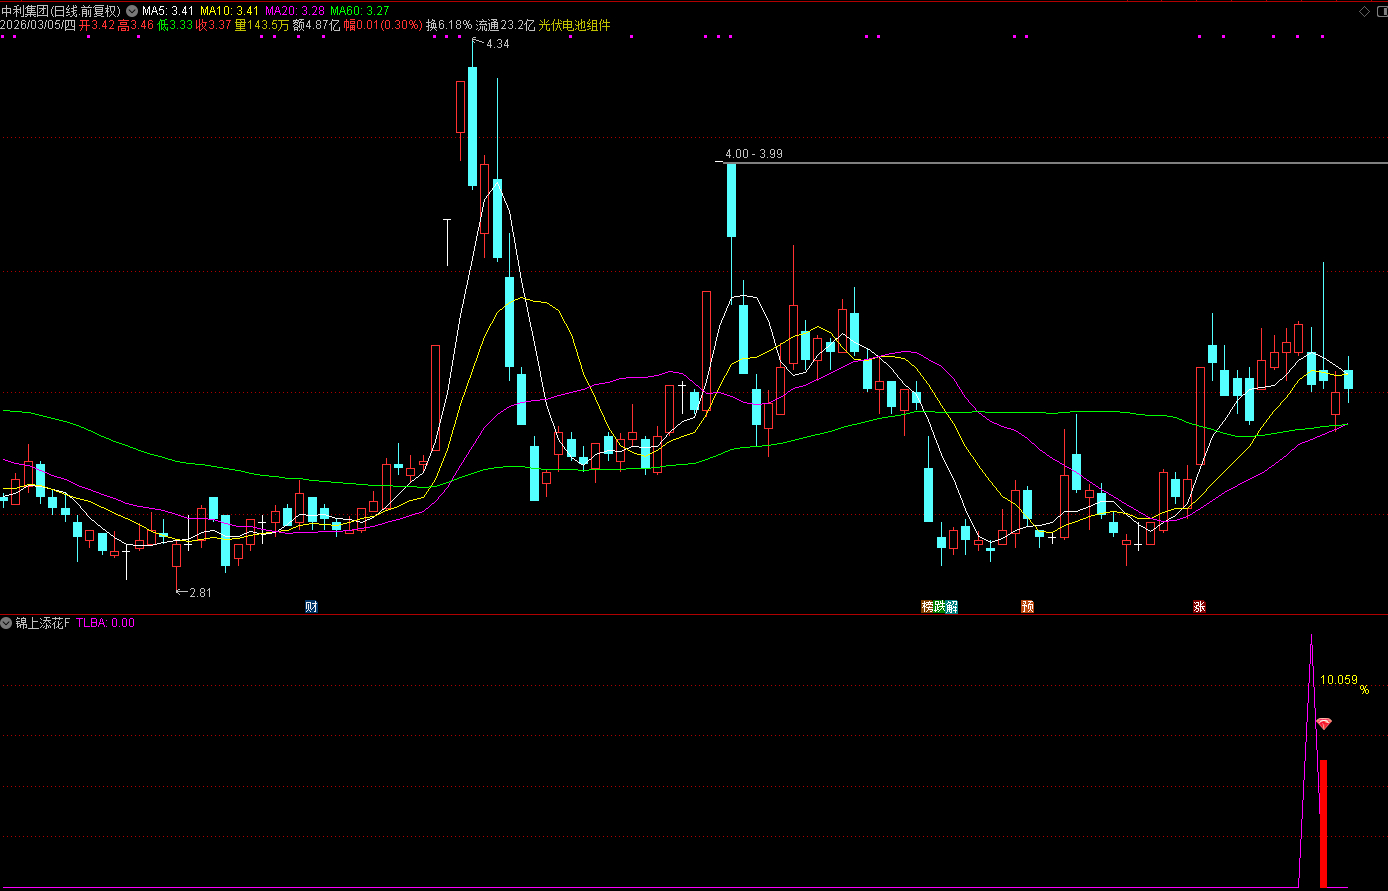Click the green 跌 event marker
1388x891 pixels.
[x=939, y=606]
